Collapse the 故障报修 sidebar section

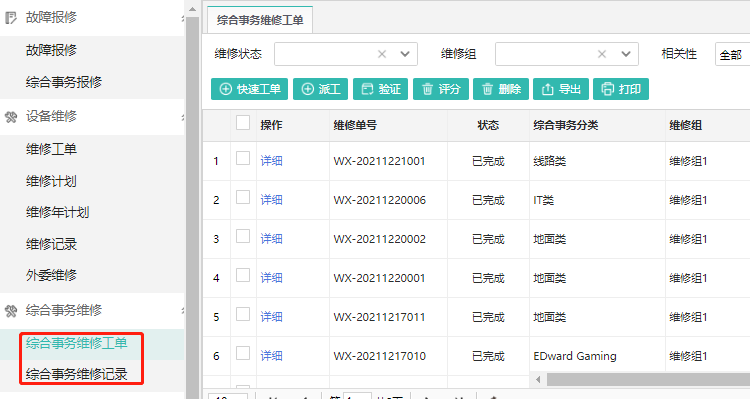coord(183,18)
